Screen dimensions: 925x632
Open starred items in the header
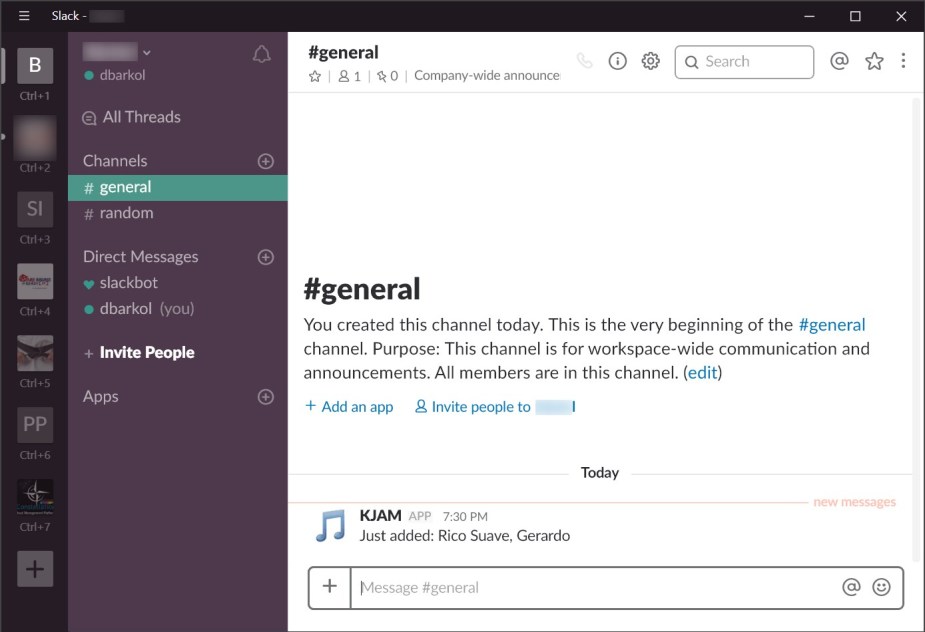(874, 61)
